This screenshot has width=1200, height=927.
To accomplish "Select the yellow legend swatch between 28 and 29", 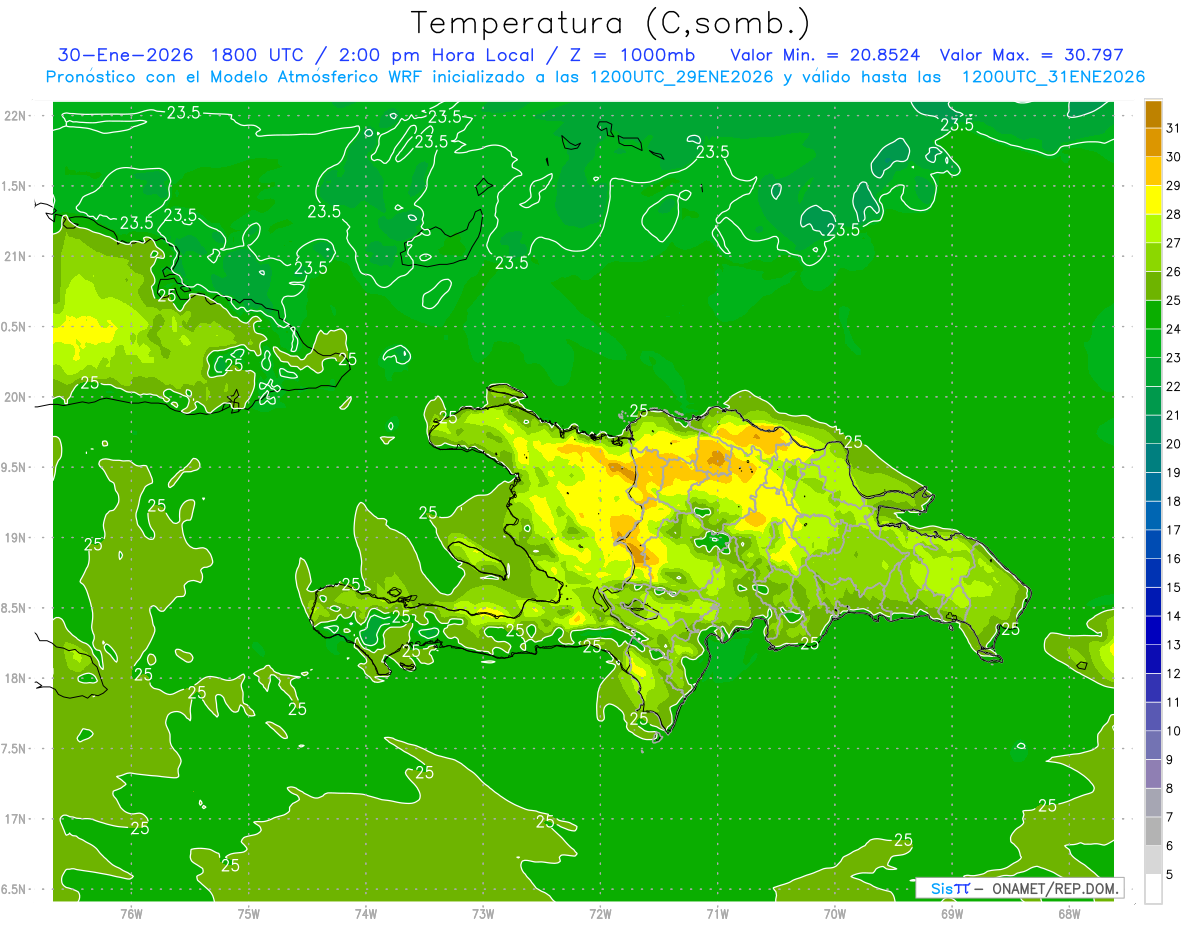I will [1153, 200].
